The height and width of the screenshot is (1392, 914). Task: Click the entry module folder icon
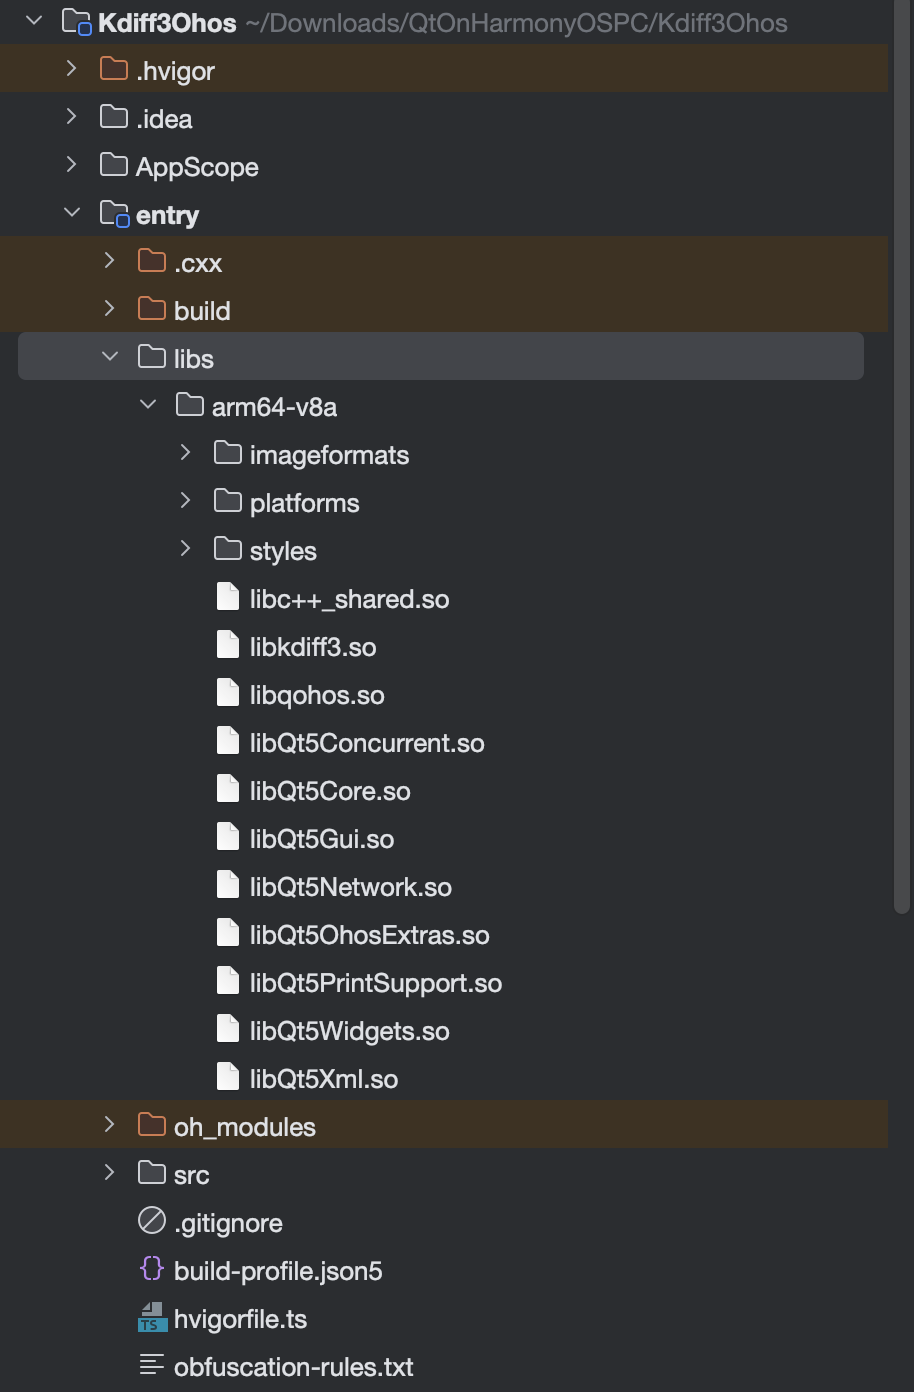pos(115,213)
